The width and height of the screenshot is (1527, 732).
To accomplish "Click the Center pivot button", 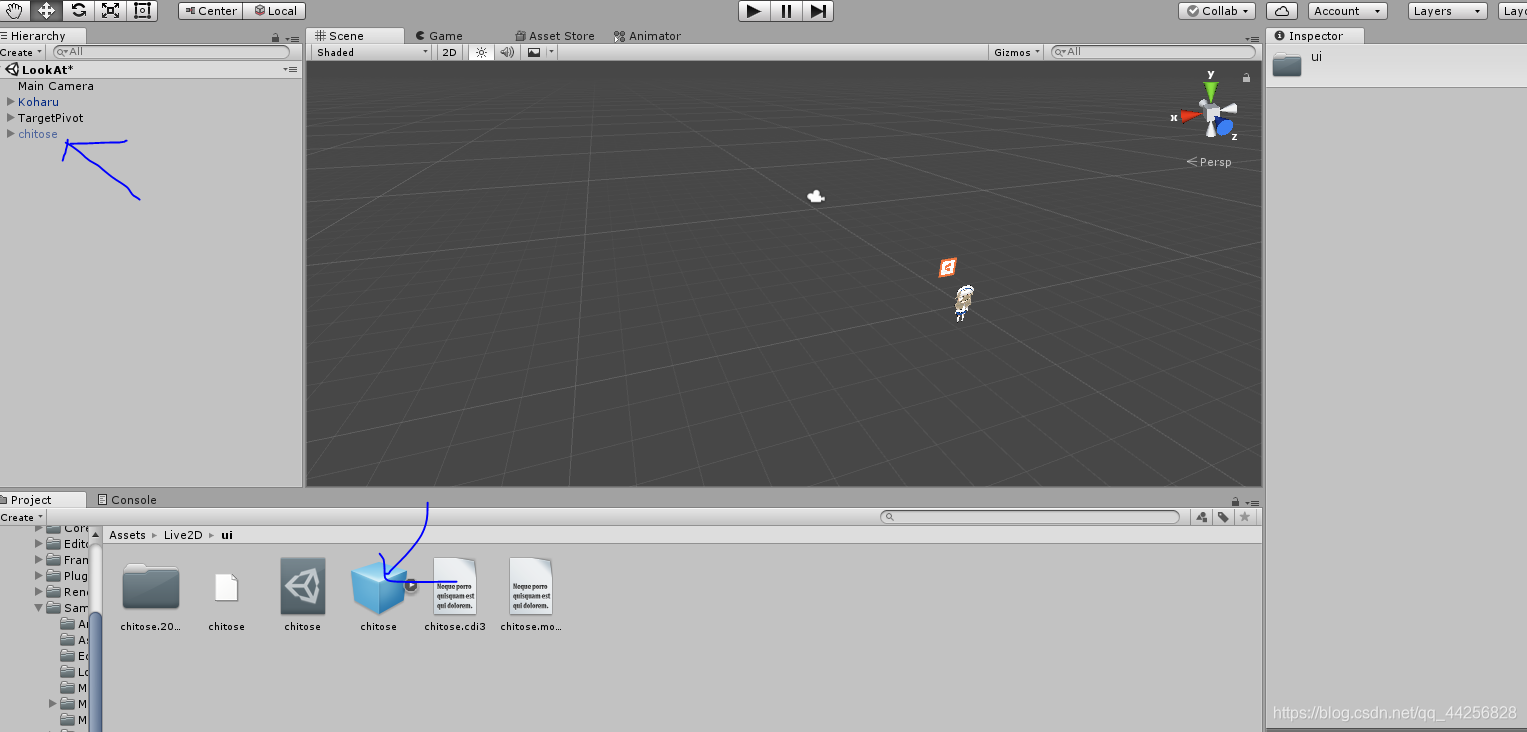I will pos(209,11).
